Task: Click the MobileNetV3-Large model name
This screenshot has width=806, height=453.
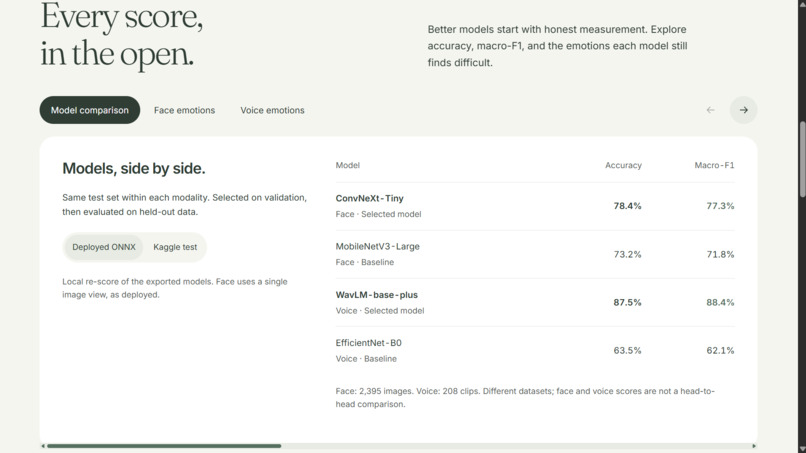Action: click(377, 246)
